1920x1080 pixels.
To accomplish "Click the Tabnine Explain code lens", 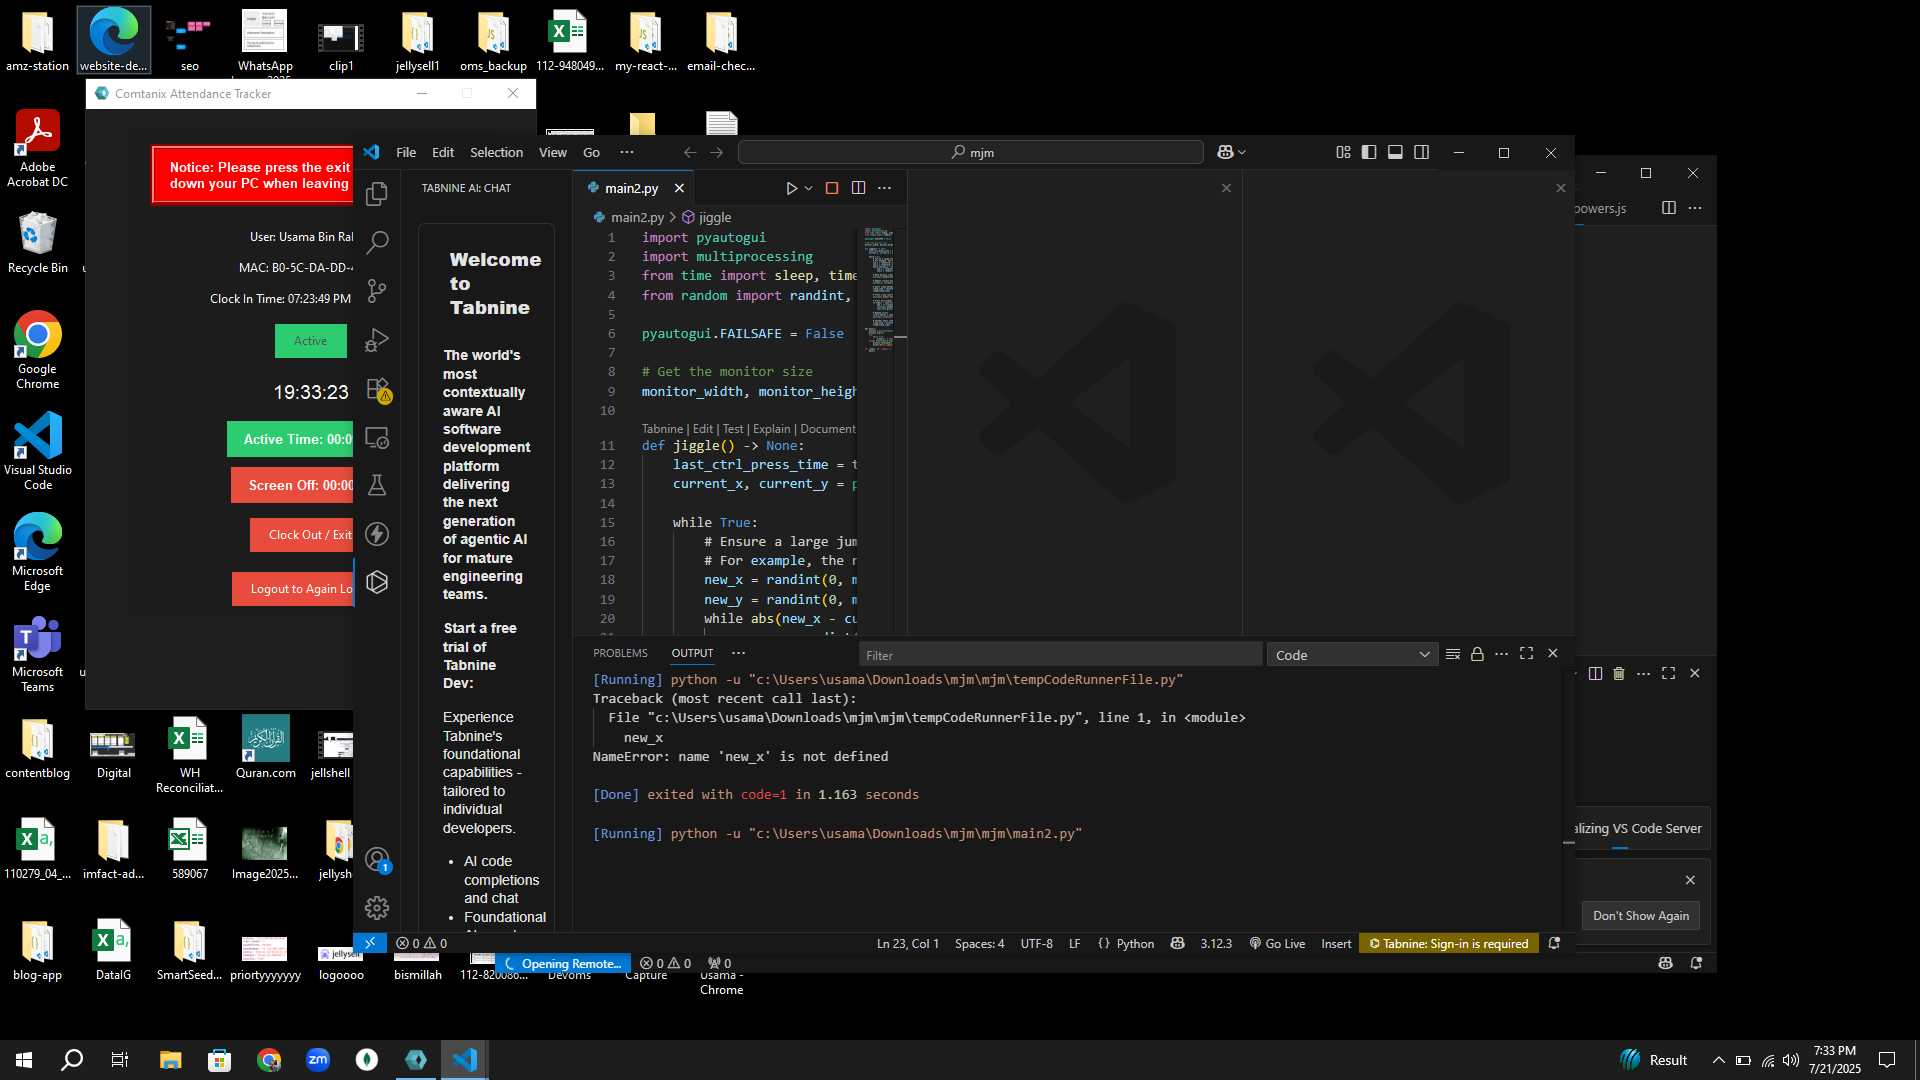I will 772,428.
